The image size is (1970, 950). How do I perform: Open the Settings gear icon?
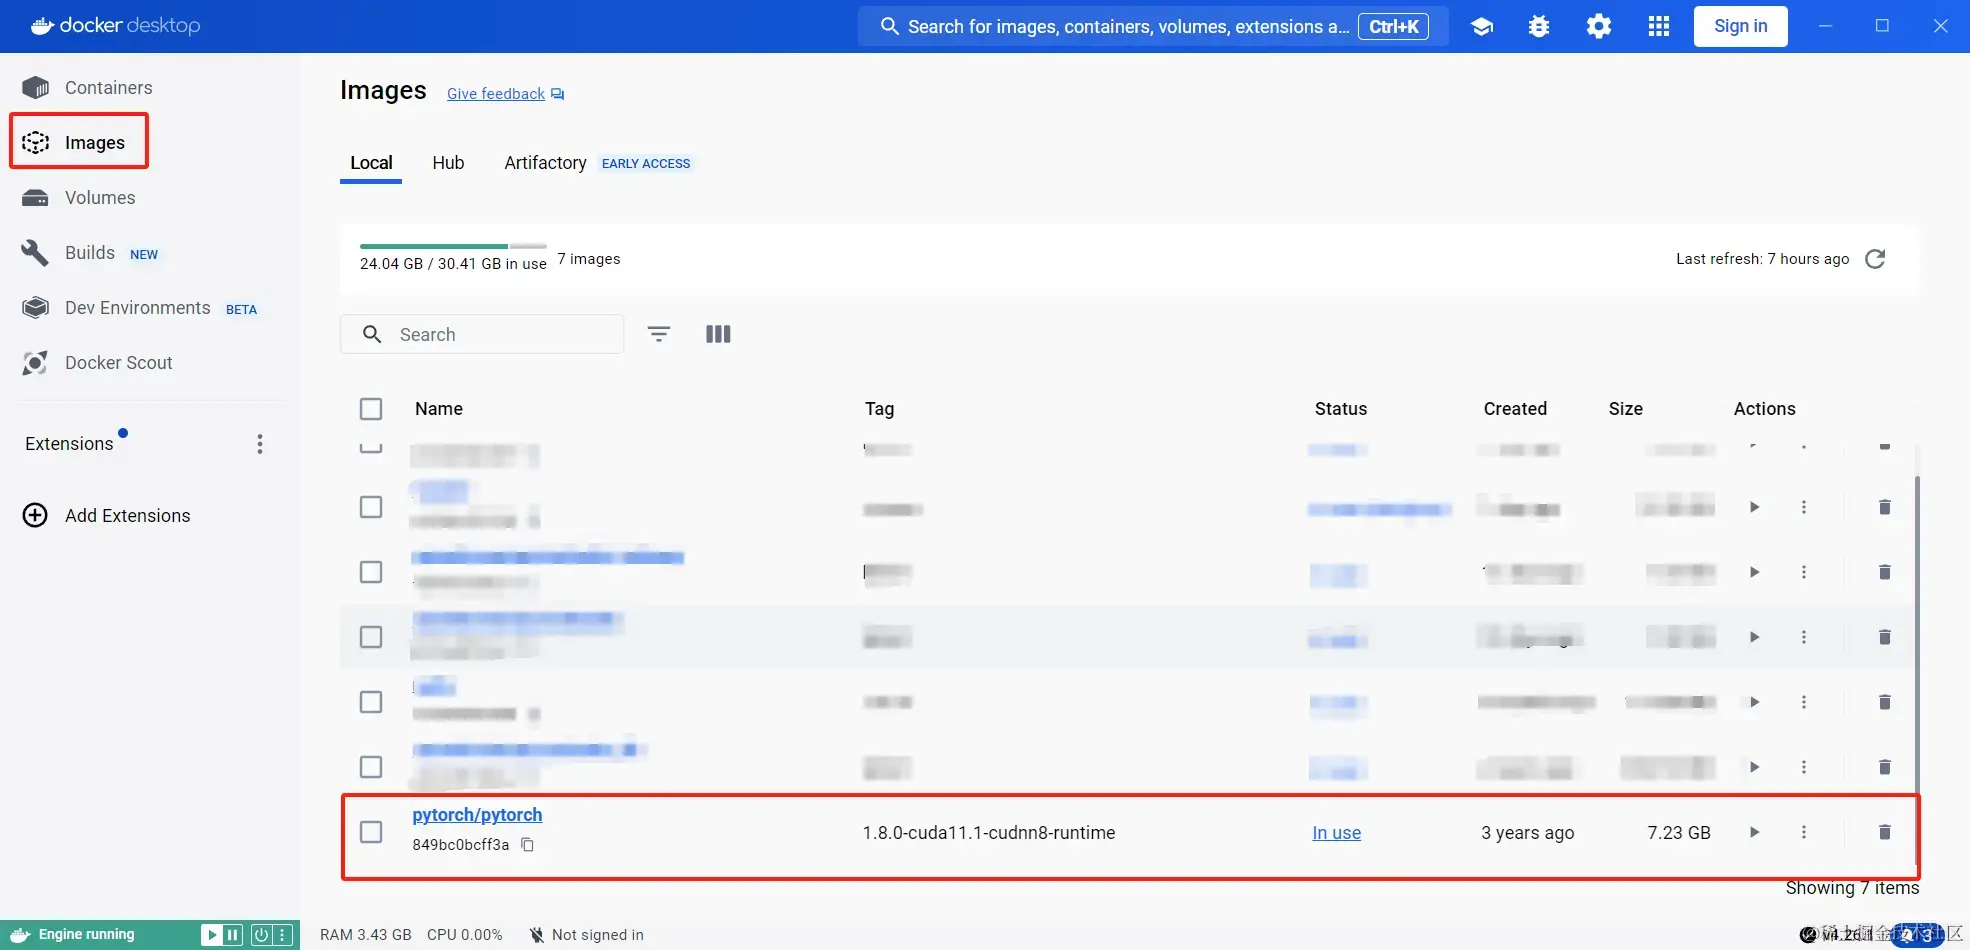click(x=1599, y=26)
